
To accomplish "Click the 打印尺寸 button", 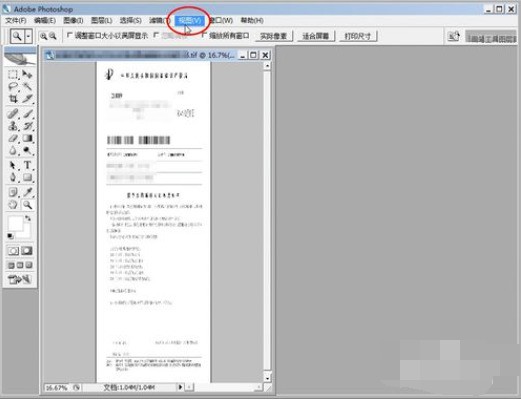I will pos(358,36).
